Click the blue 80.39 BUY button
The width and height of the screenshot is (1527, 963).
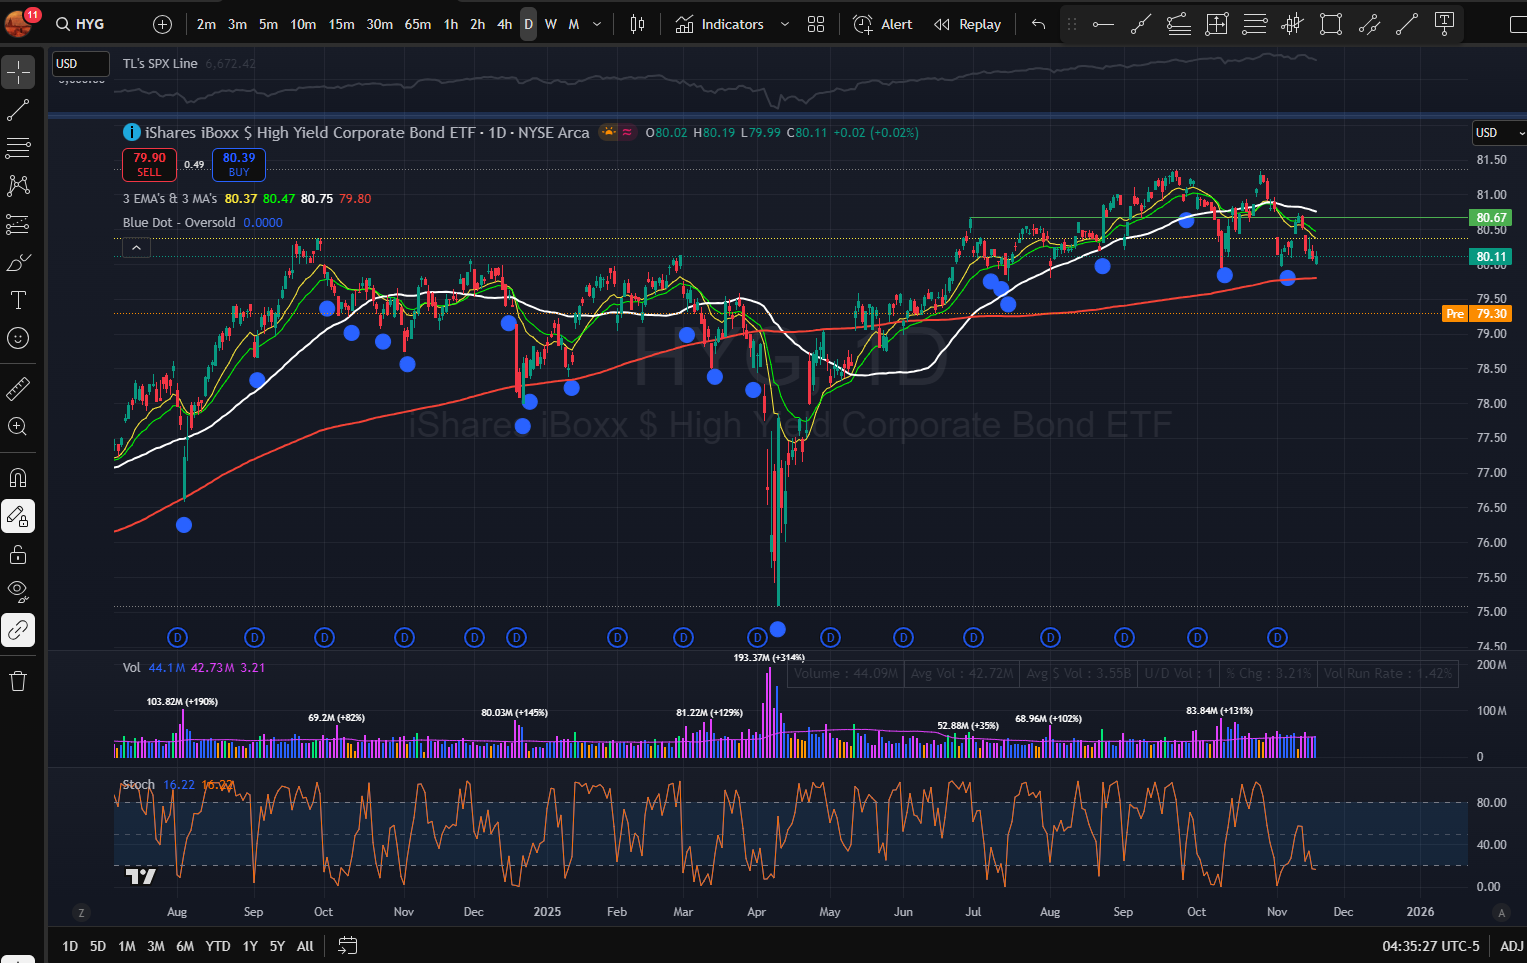239,164
